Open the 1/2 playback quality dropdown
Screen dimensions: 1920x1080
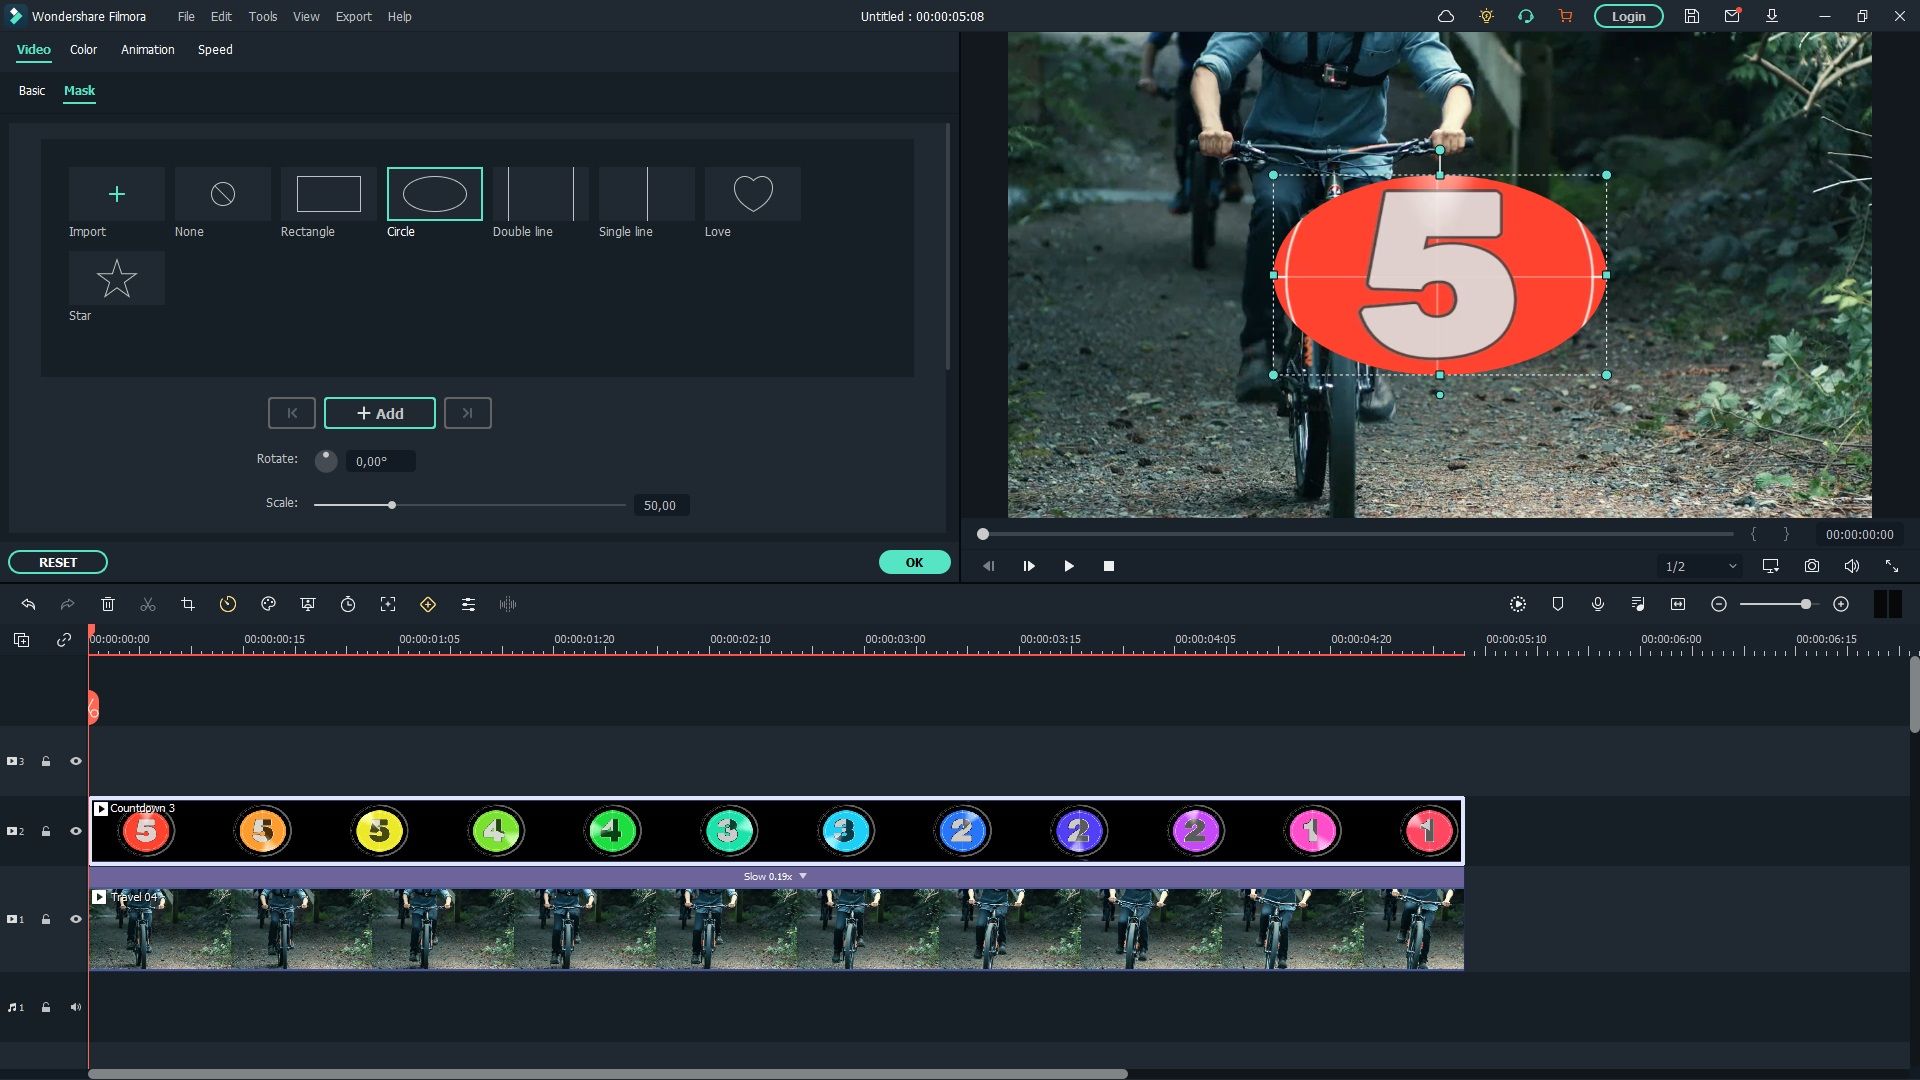point(1700,566)
